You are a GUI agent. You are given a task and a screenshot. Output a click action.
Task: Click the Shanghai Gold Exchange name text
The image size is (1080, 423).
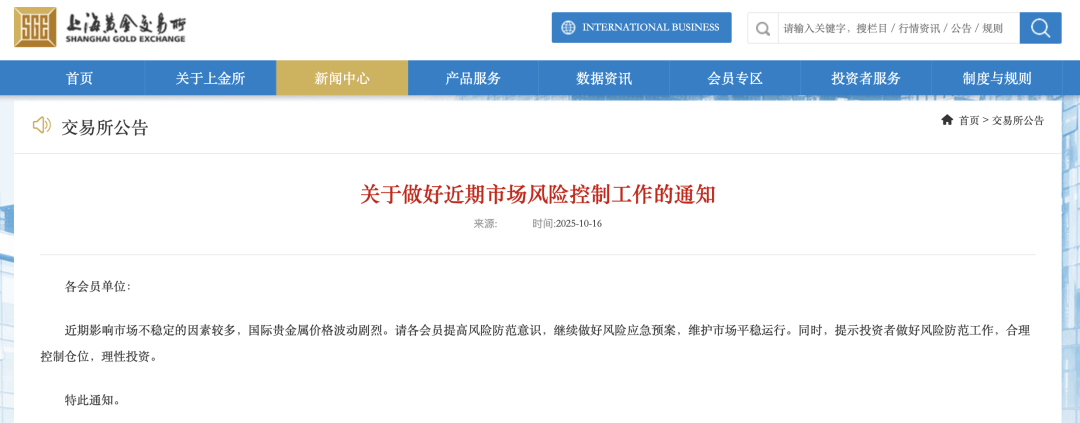(125, 27)
